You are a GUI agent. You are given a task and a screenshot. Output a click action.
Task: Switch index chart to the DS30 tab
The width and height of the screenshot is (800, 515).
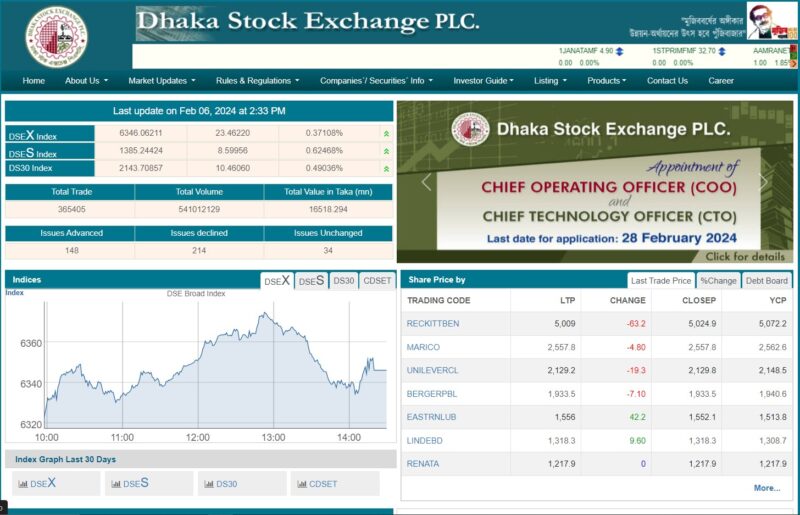[343, 281]
